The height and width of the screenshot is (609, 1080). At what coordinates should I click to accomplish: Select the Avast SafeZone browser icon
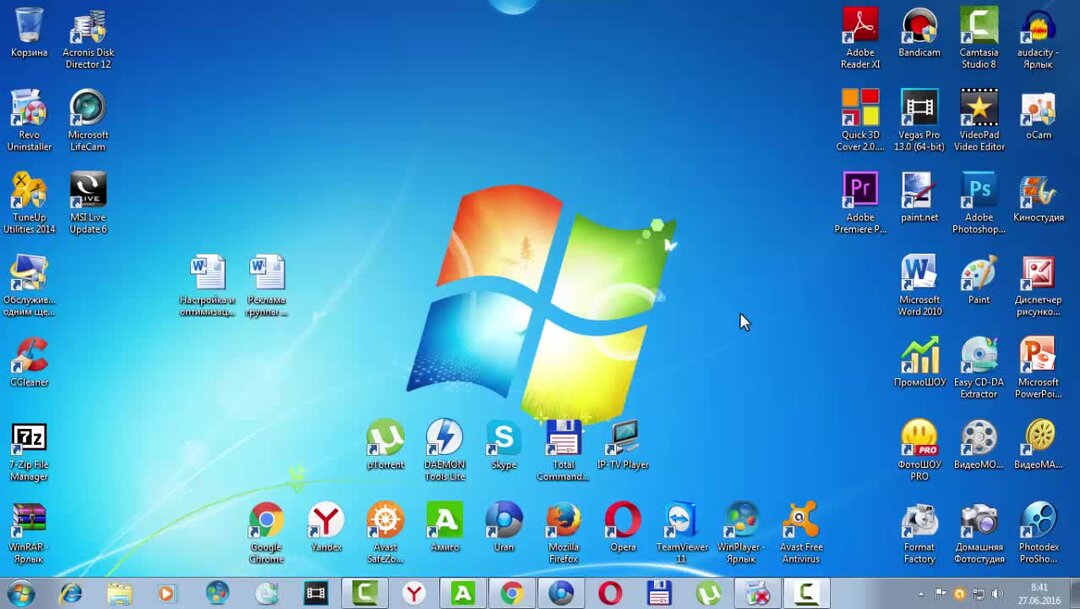pyautogui.click(x=385, y=521)
